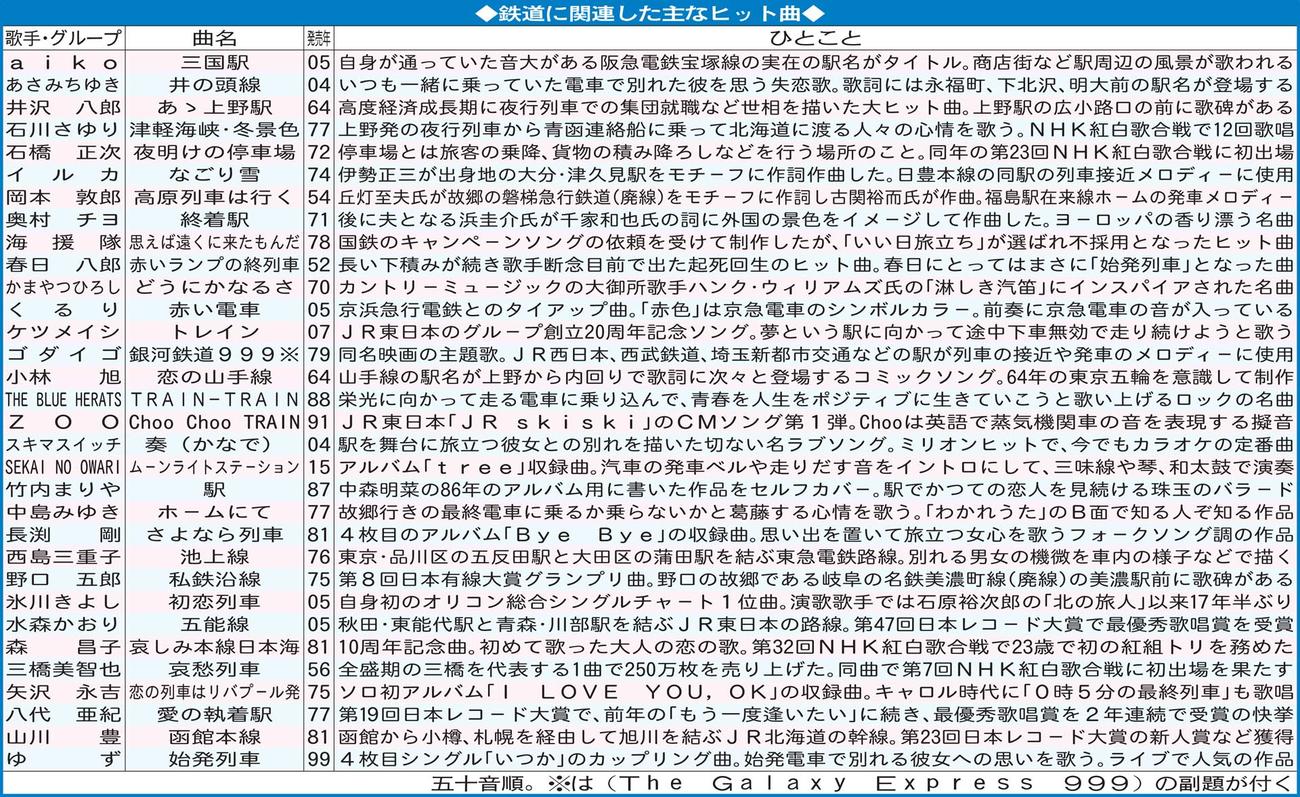1300x797 pixels.
Task: Select song title Choo Choo TRAIN
Action: 214,422
